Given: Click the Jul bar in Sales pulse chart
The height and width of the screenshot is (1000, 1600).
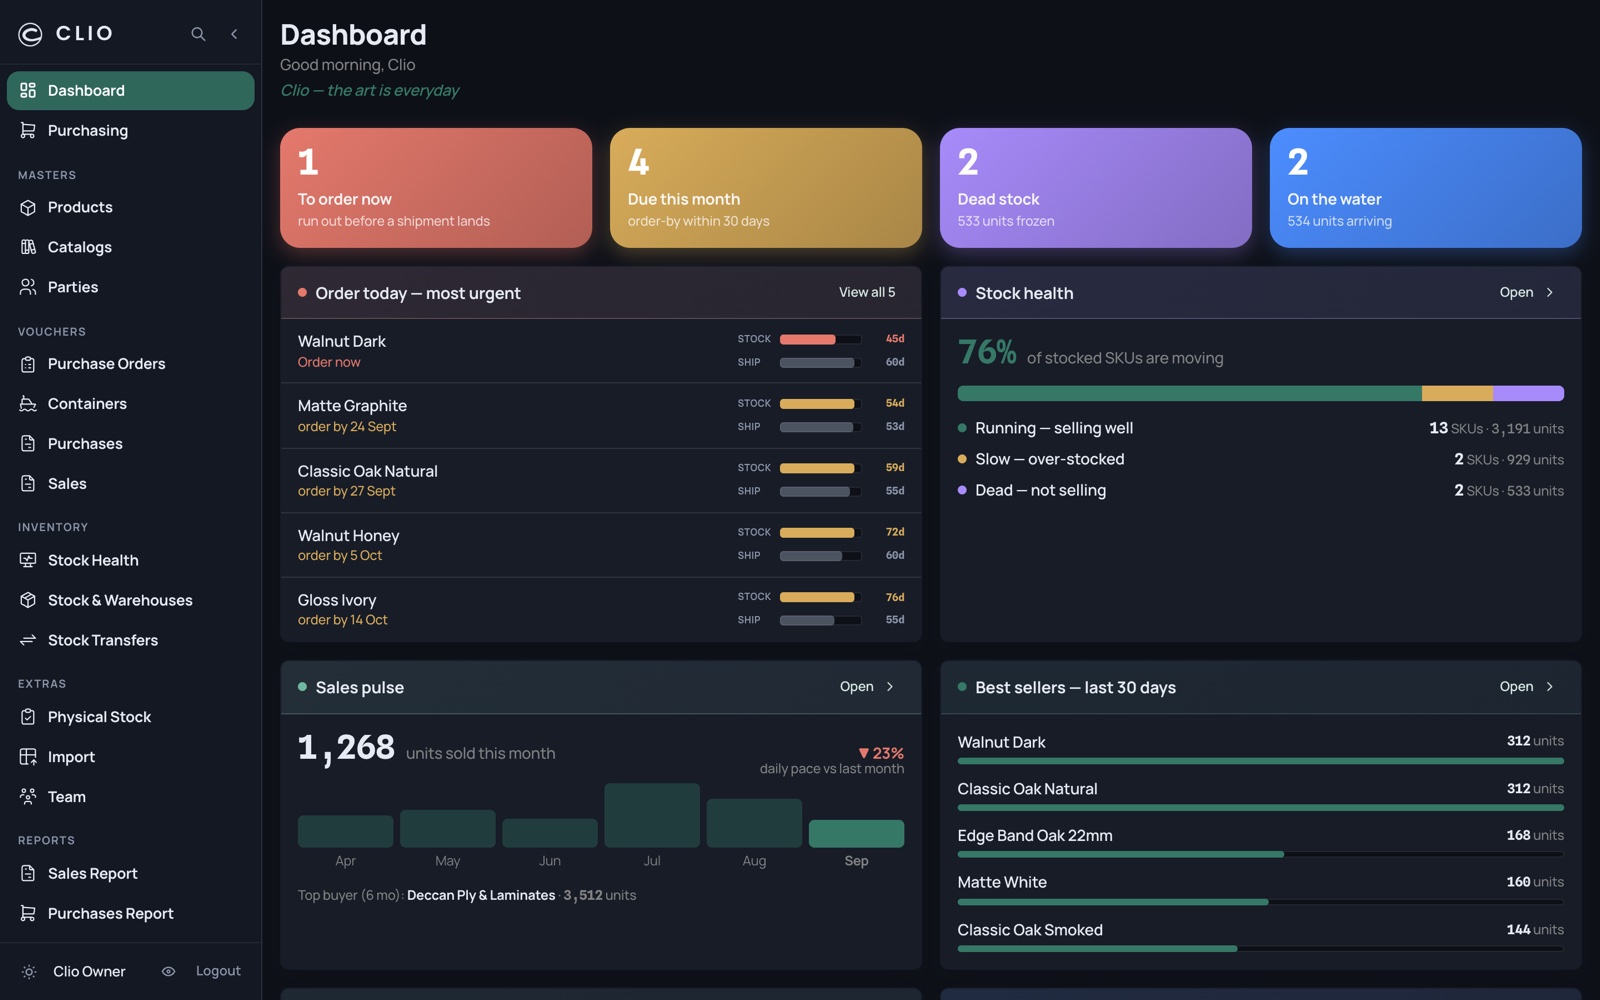Looking at the screenshot, I should (652, 815).
